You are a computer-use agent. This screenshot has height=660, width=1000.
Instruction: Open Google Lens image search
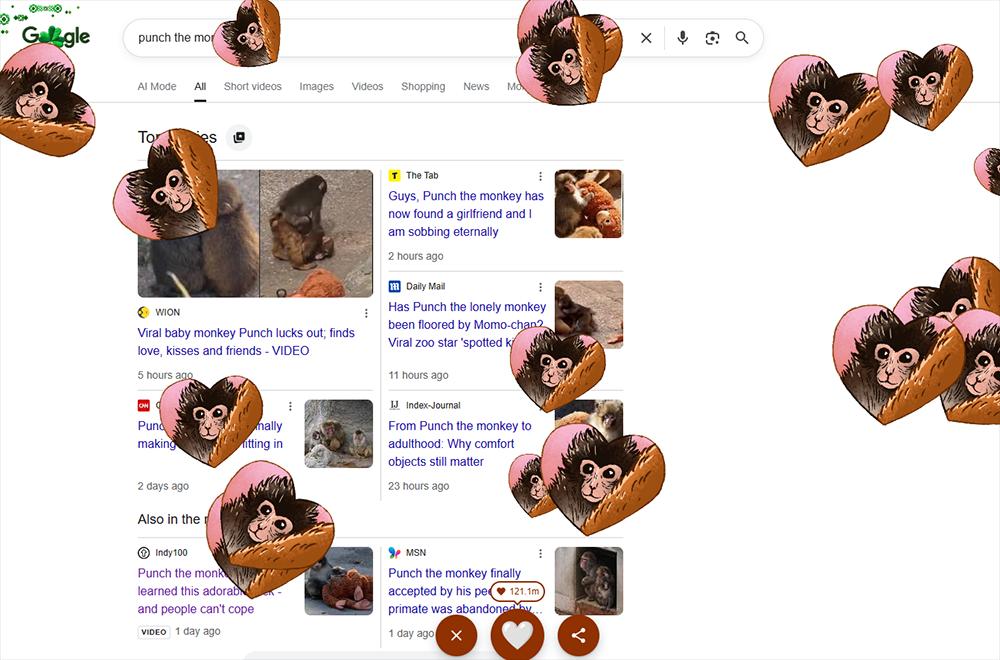(712, 37)
